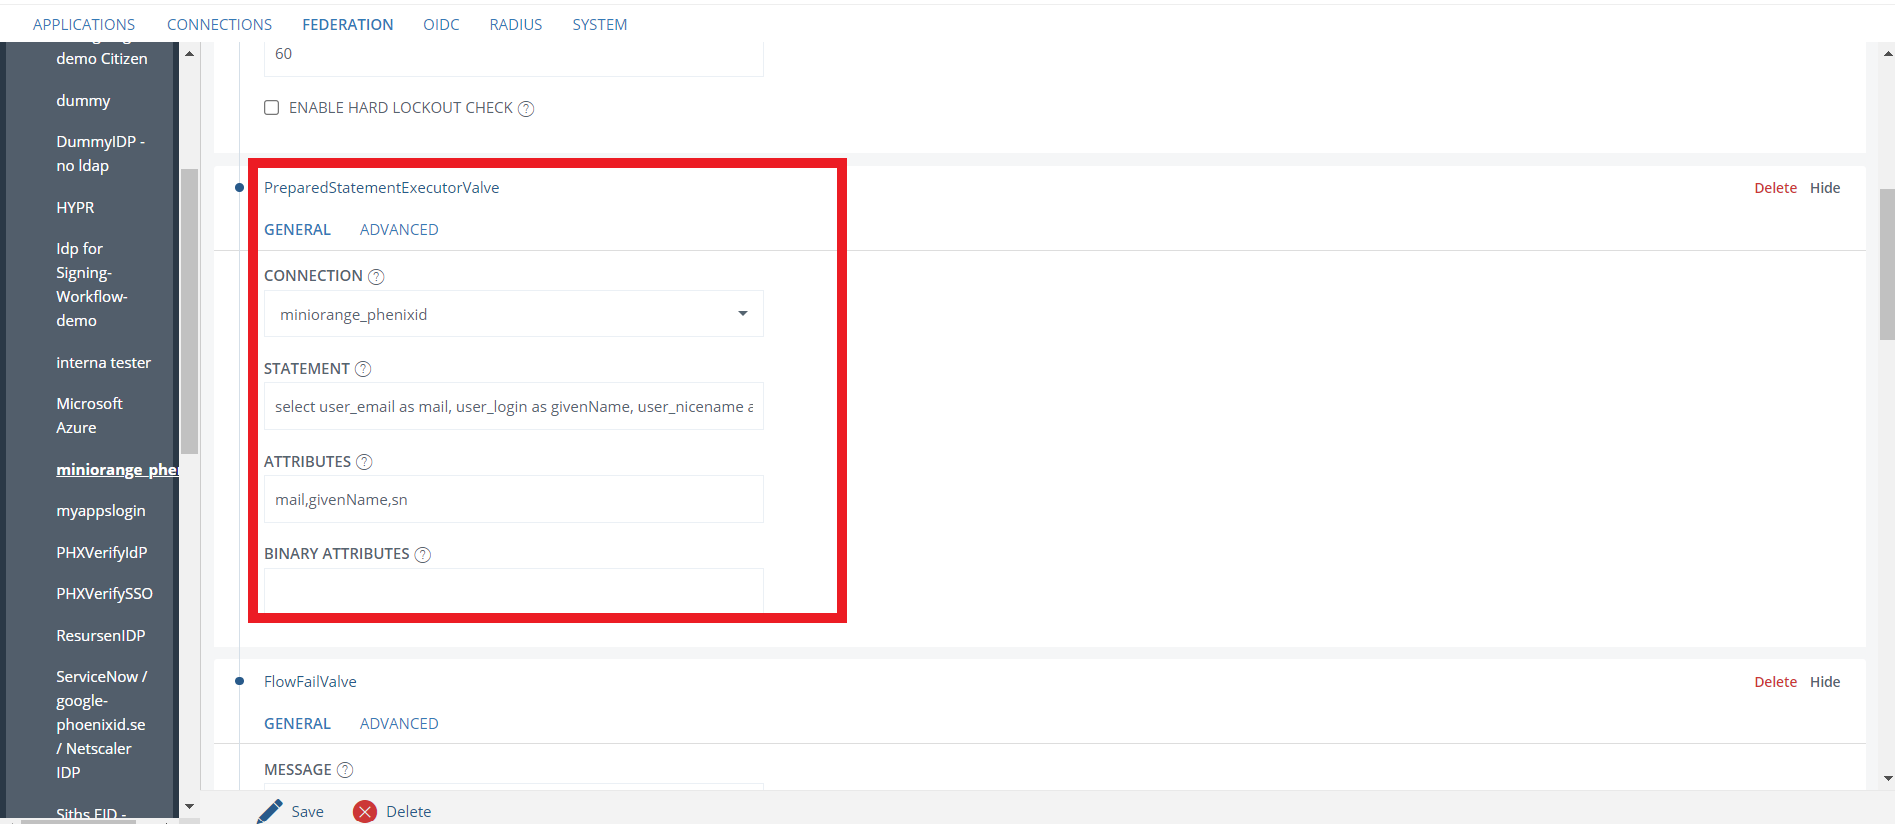Hide the FlowFailValve
The height and width of the screenshot is (824, 1895).
1825,682
